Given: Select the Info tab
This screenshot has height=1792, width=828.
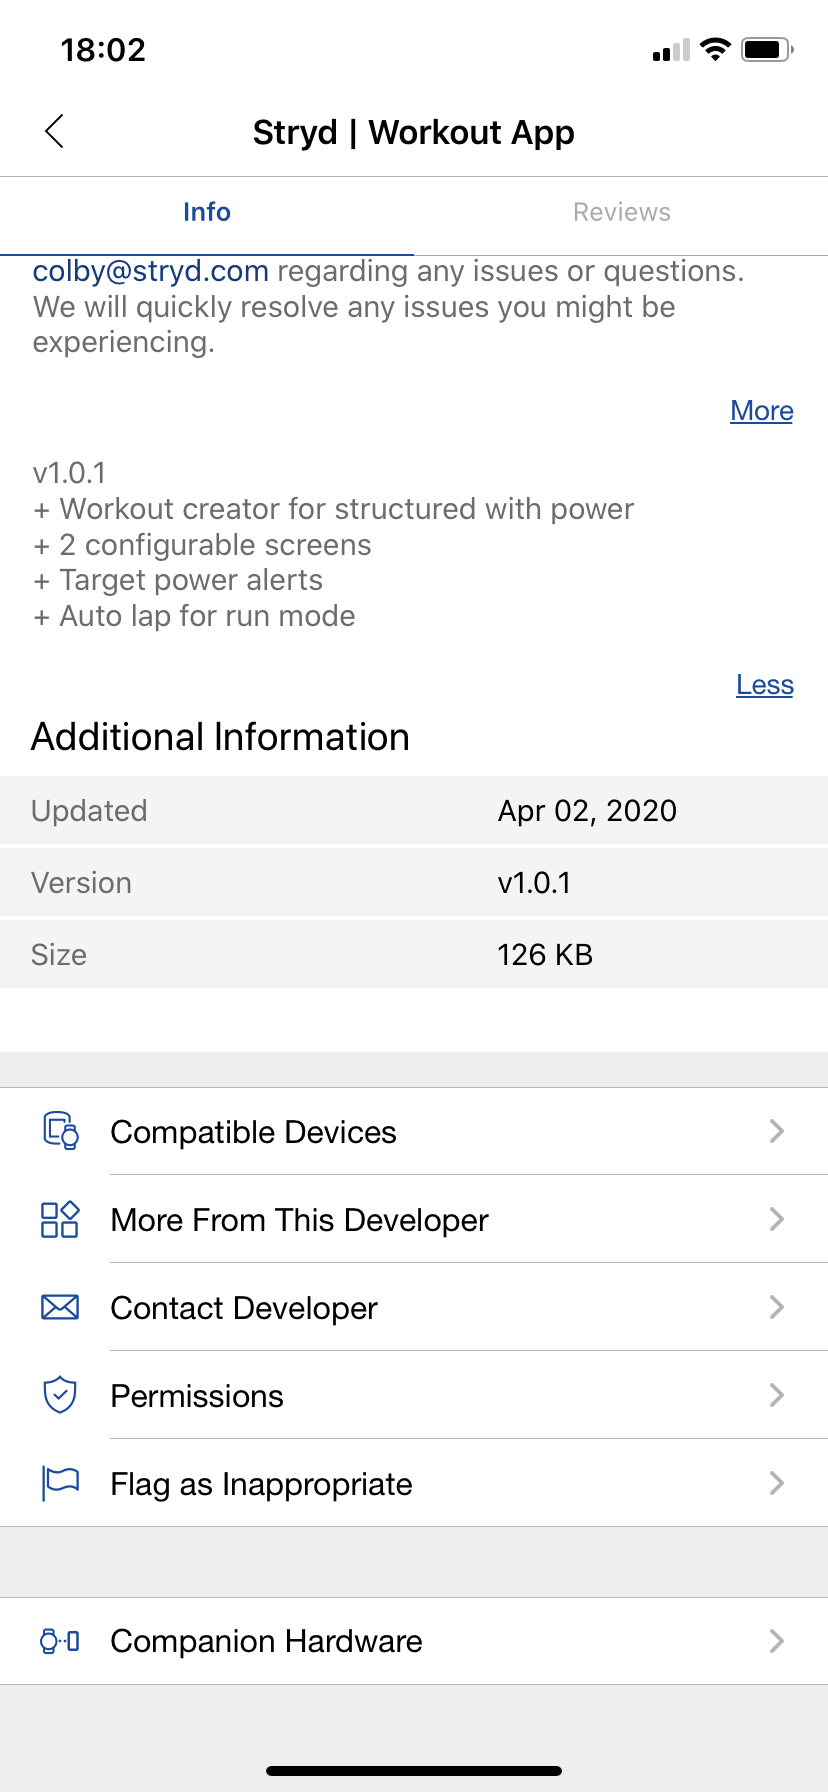Looking at the screenshot, I should pos(207,212).
